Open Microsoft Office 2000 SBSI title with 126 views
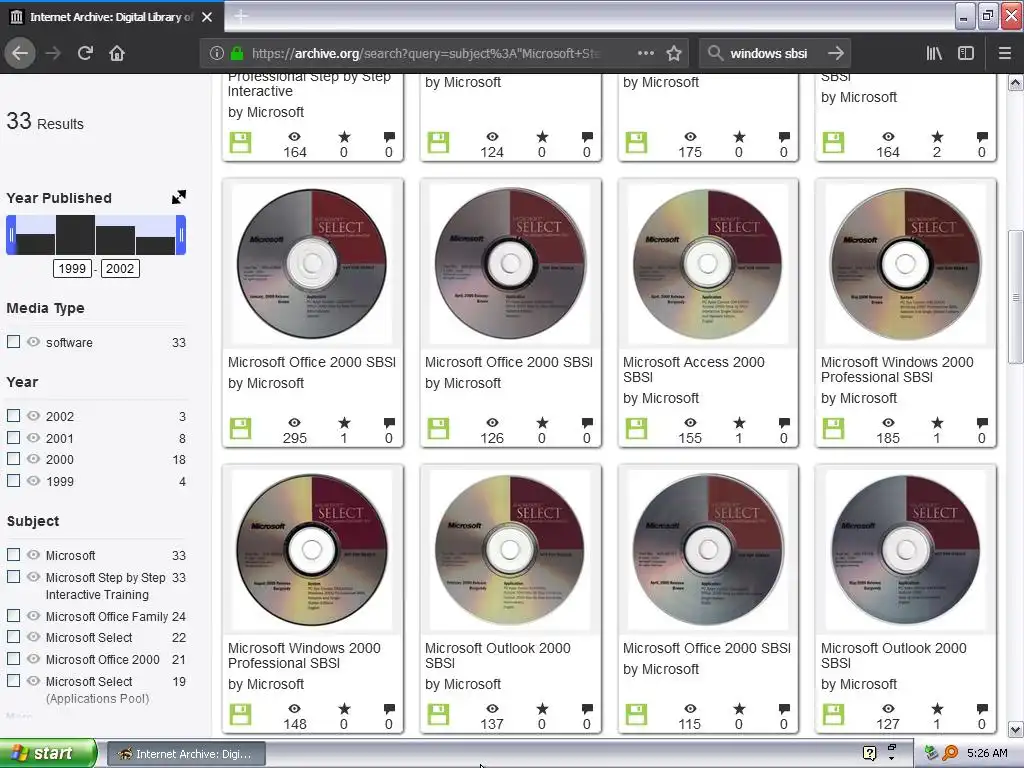The image size is (1024, 768). pyautogui.click(x=509, y=362)
